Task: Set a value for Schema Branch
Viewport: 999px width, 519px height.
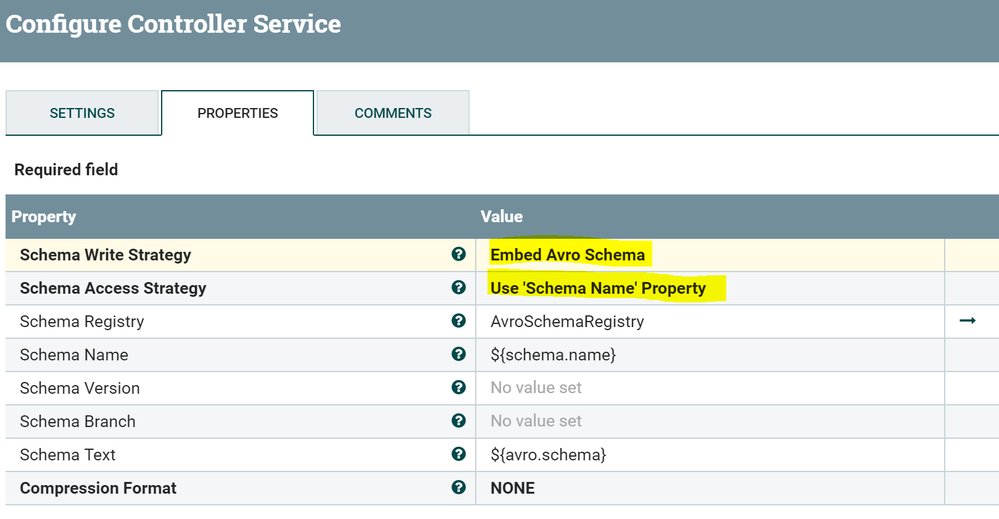Action: [536, 421]
